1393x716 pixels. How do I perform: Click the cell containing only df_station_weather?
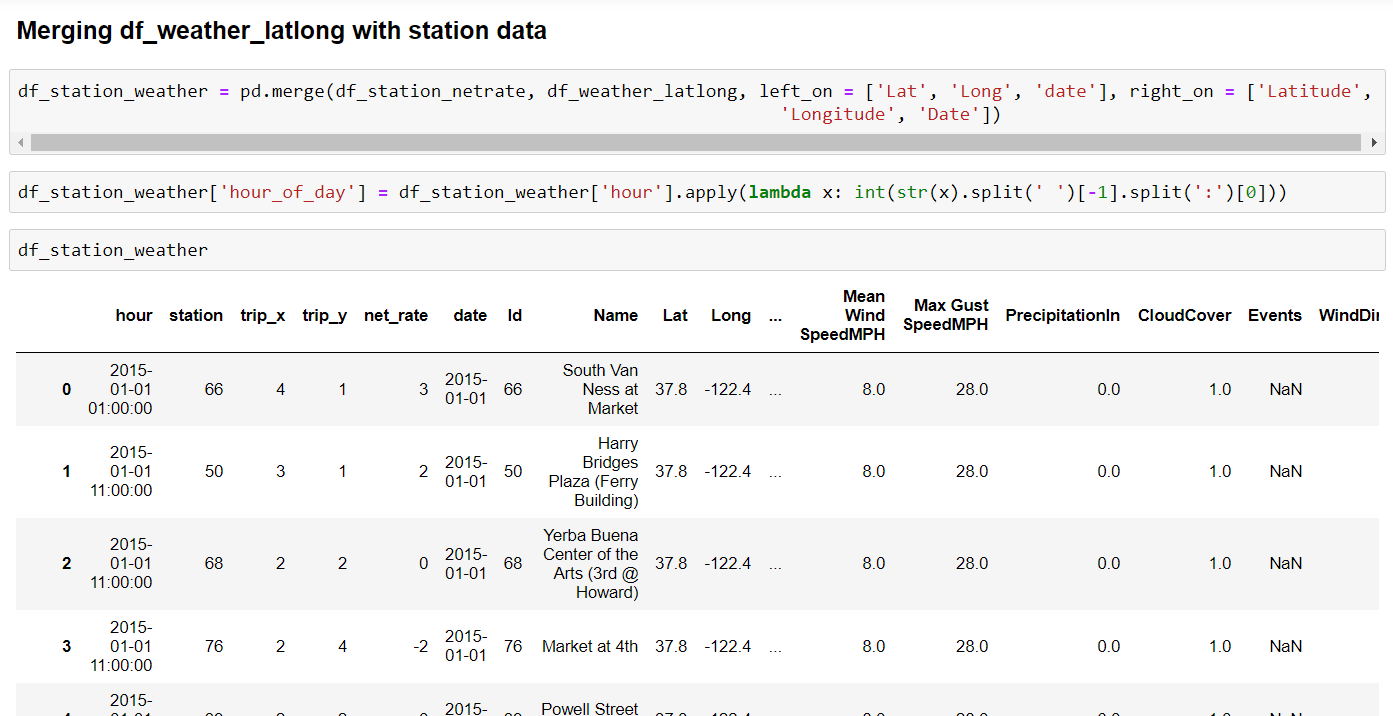[x=697, y=250]
